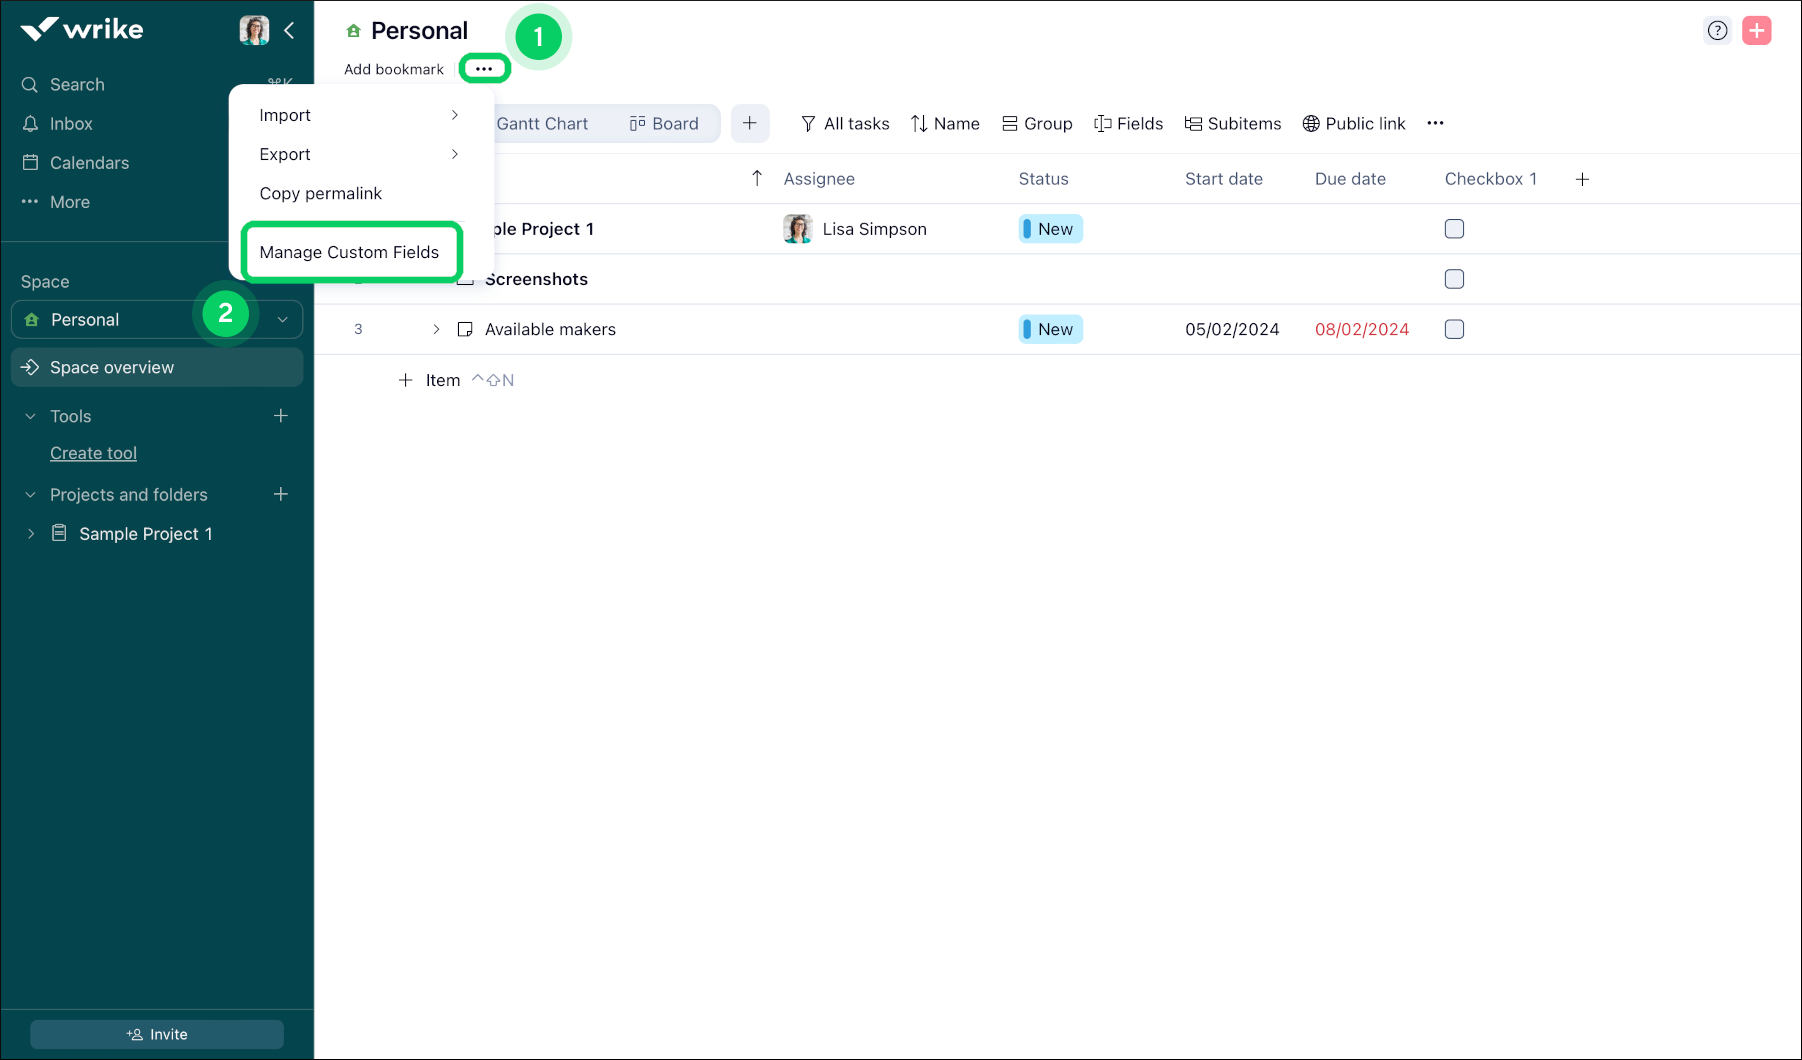This screenshot has width=1802, height=1060.
Task: Open Public link sharing option
Action: click(1353, 123)
